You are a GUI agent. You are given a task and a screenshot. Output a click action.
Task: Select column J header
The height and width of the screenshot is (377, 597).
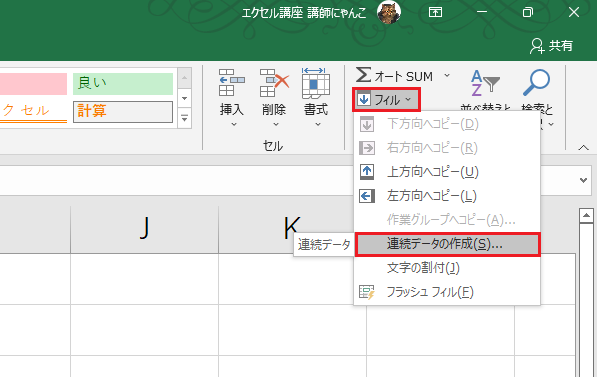point(144,228)
